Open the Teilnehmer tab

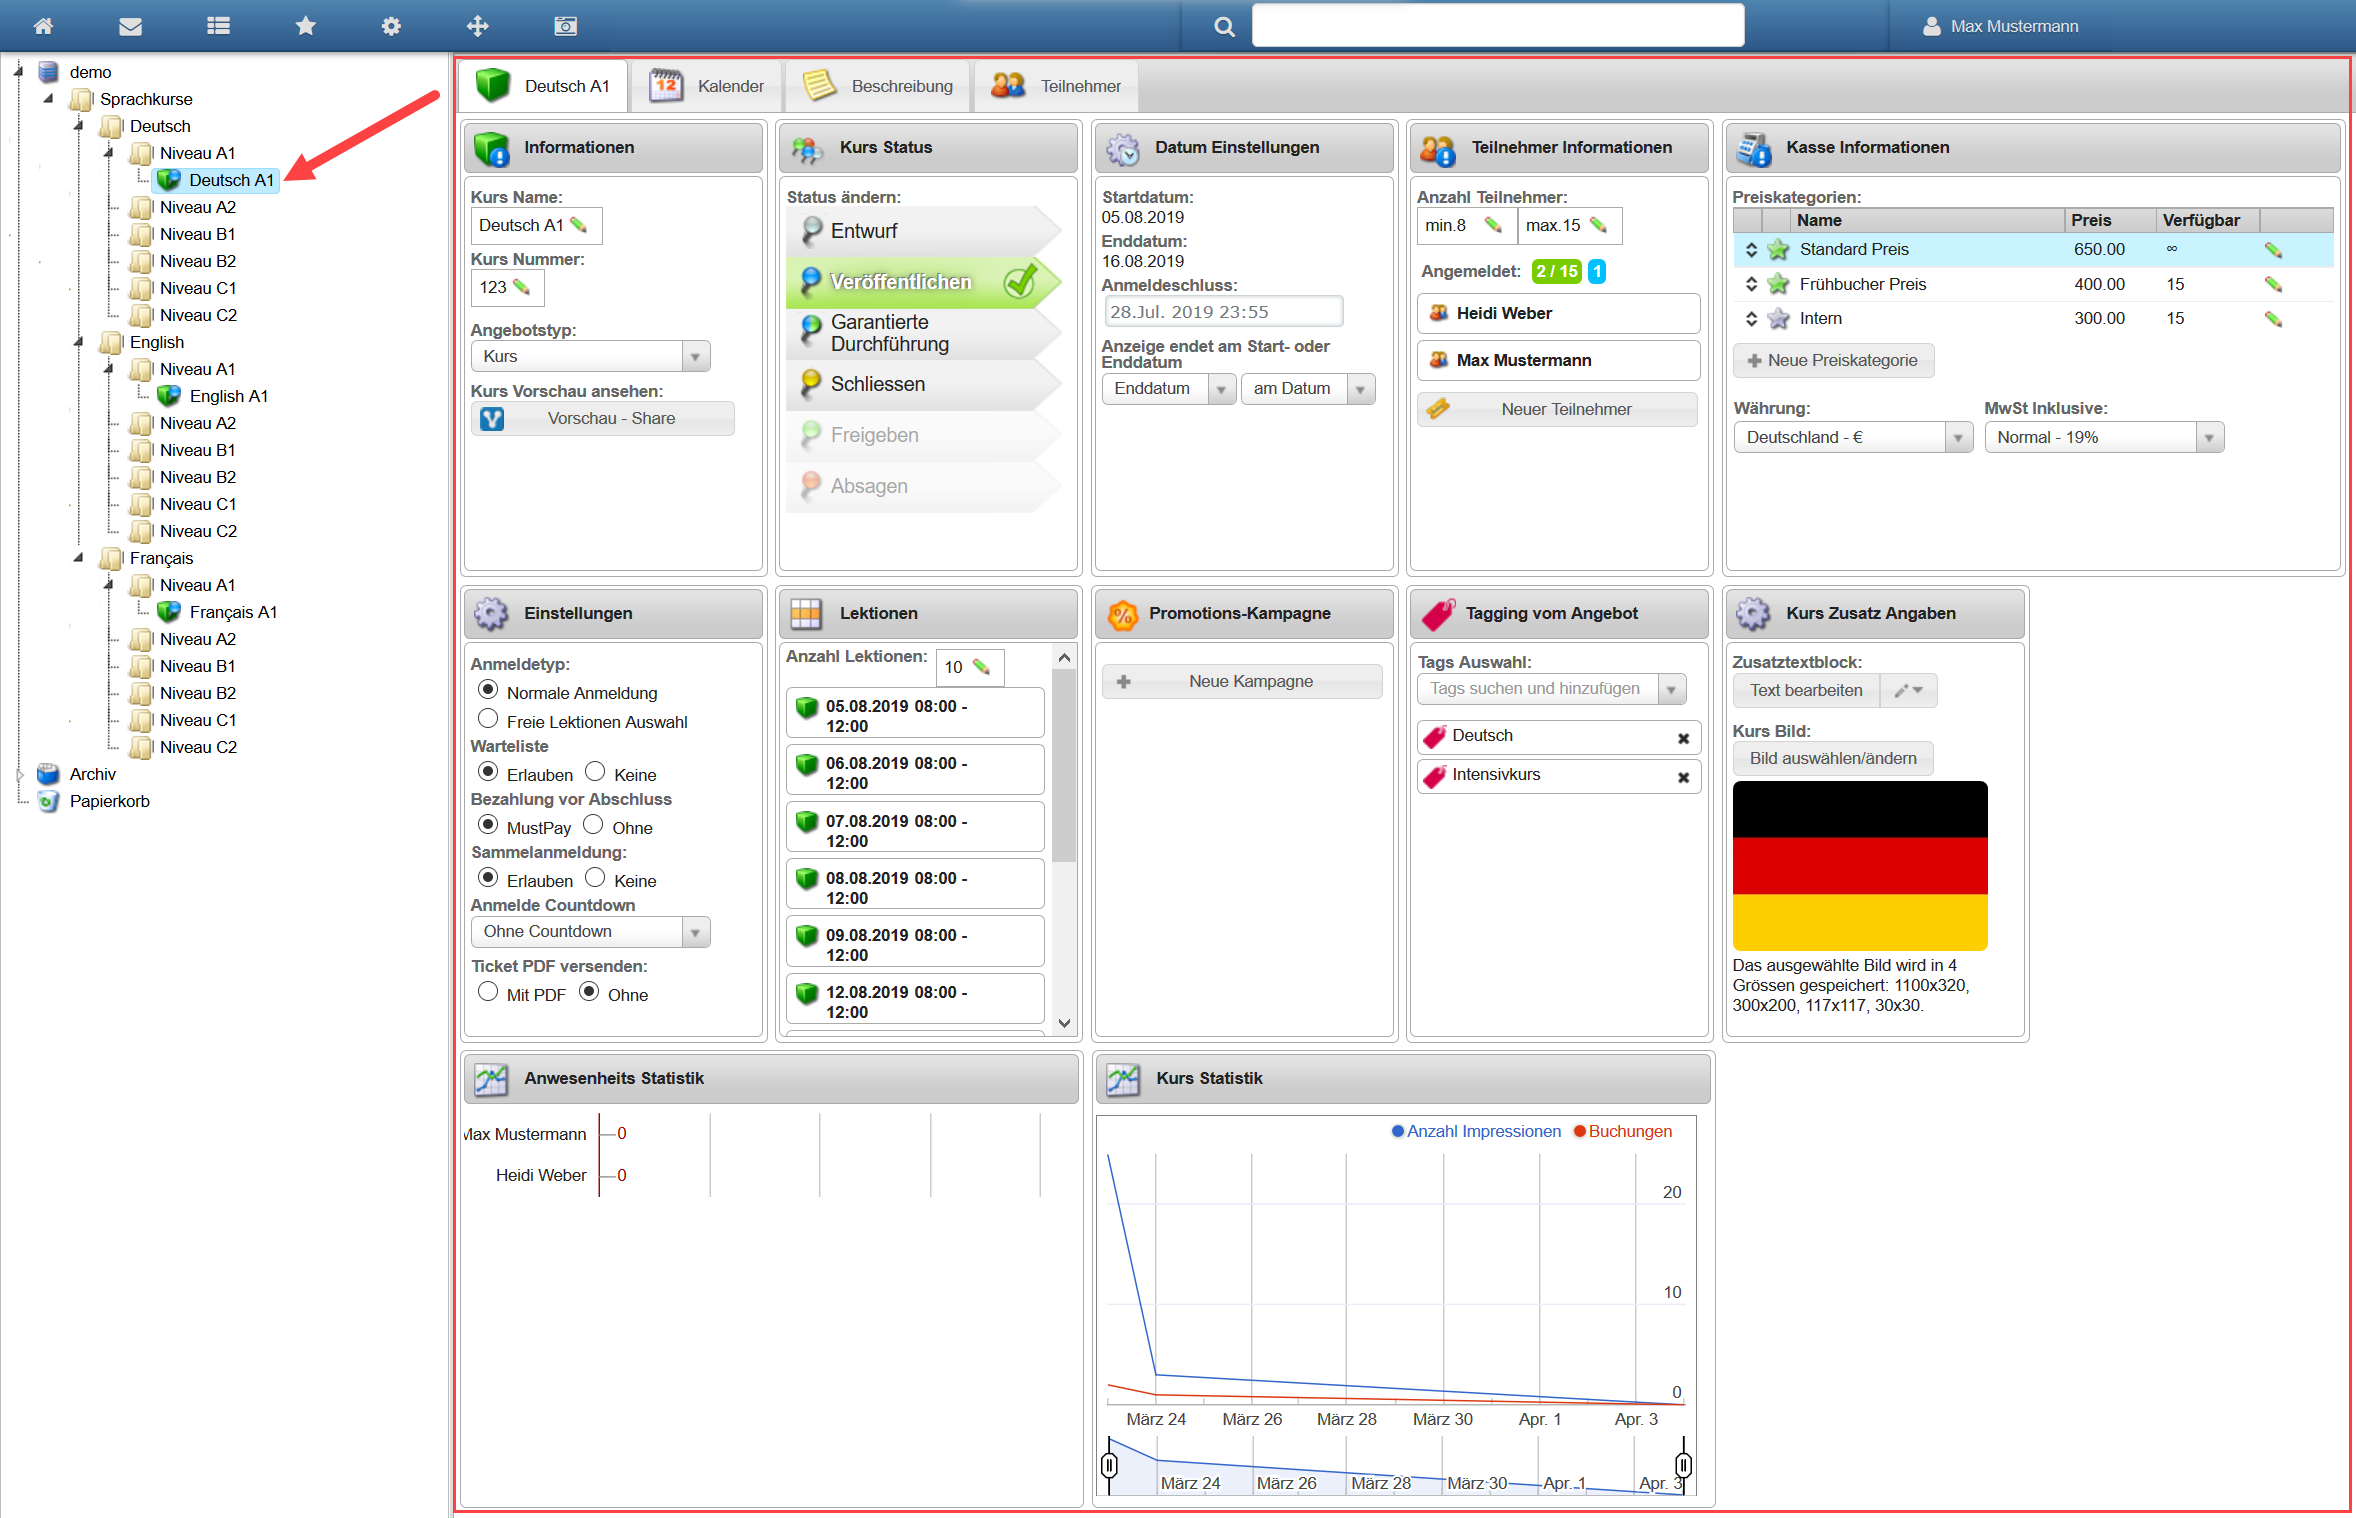pyautogui.click(x=1057, y=86)
